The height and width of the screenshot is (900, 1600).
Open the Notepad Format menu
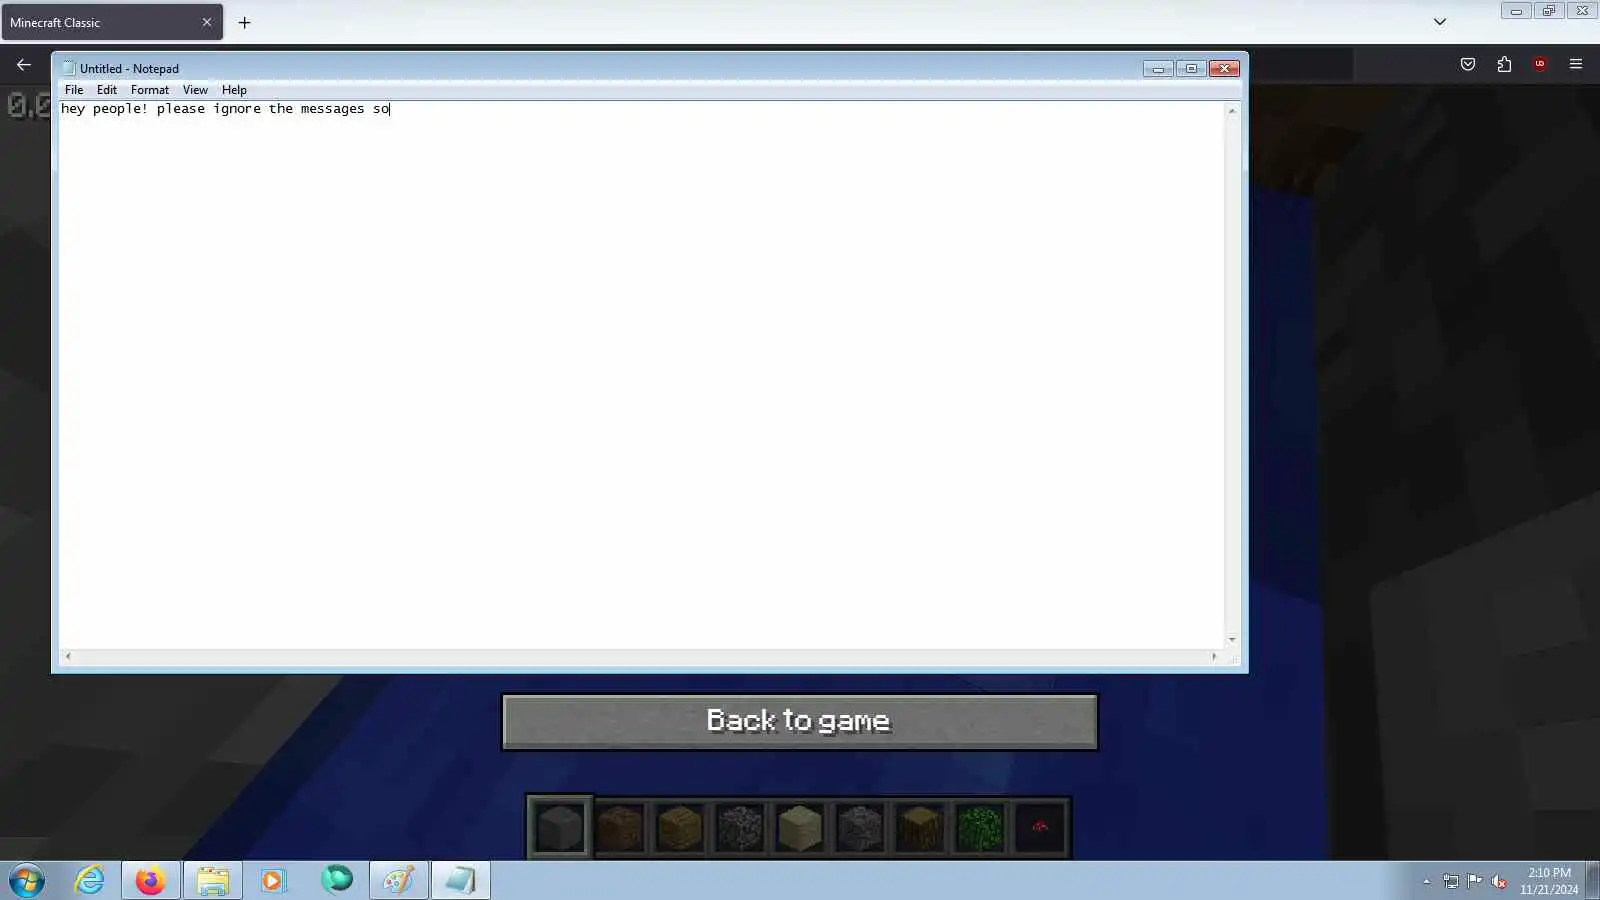point(150,90)
